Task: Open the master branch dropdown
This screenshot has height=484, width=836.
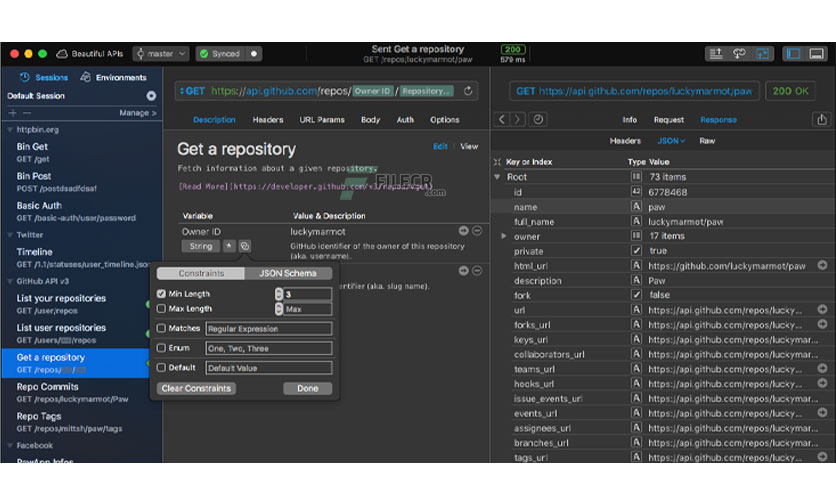Action: tap(160, 54)
